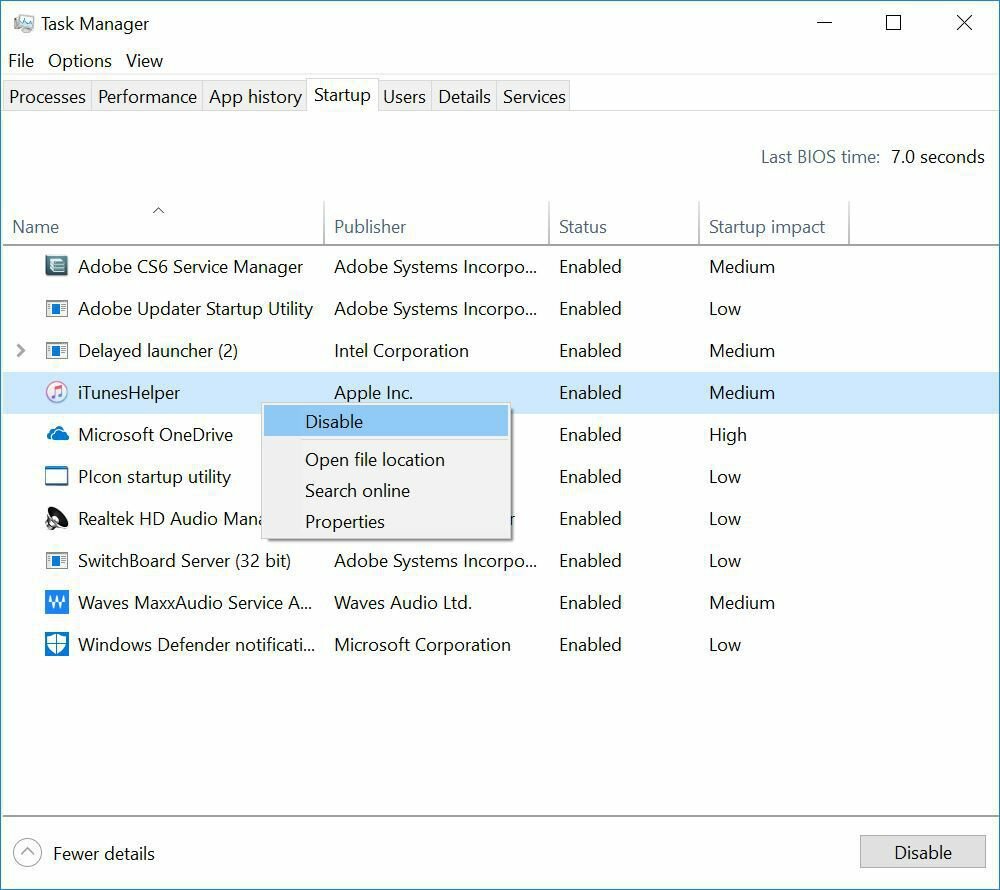This screenshot has height=890, width=1000.
Task: Select Open file location menu entry
Action: pyautogui.click(x=374, y=460)
